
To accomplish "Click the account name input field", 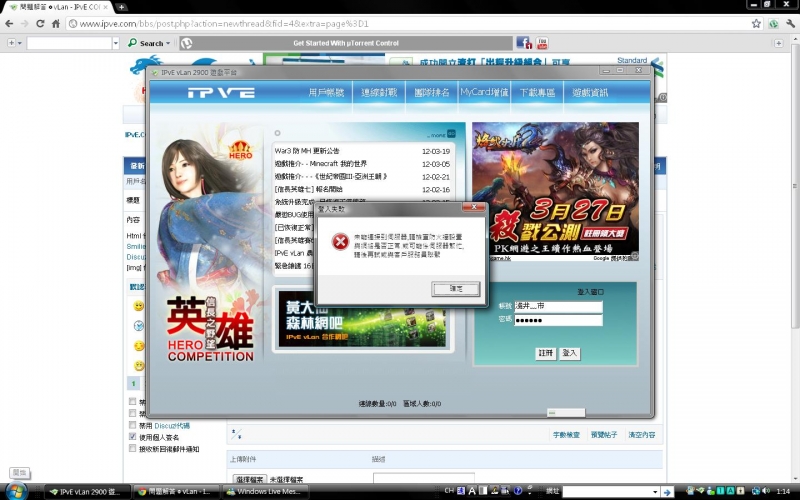I will (x=558, y=306).
